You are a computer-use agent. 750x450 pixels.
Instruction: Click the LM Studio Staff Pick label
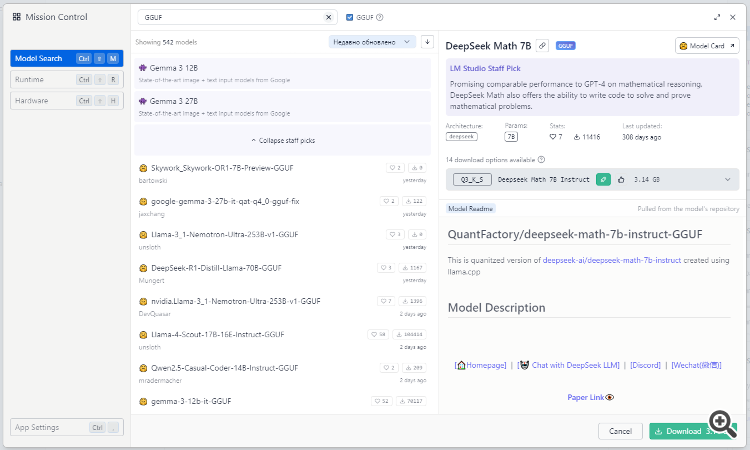coord(485,68)
